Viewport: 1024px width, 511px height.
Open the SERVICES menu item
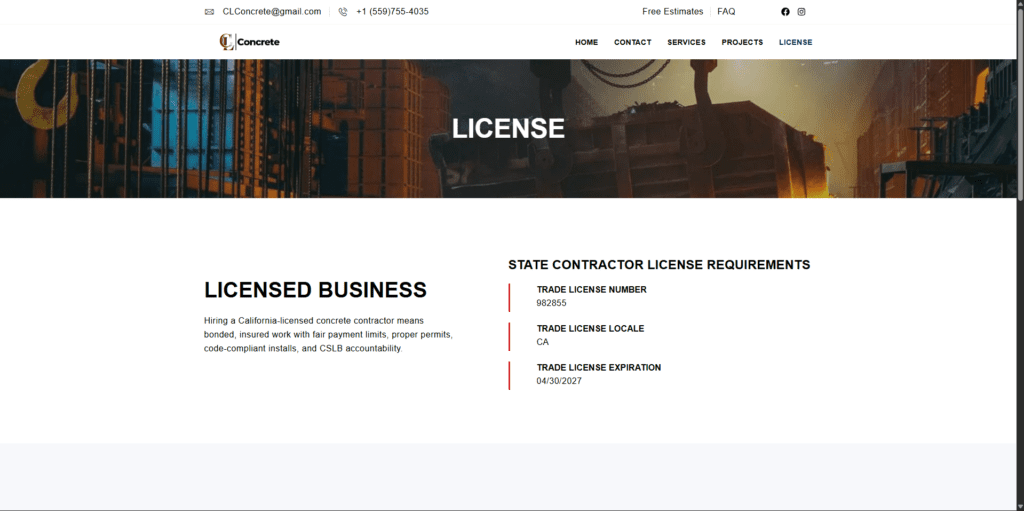coord(686,42)
